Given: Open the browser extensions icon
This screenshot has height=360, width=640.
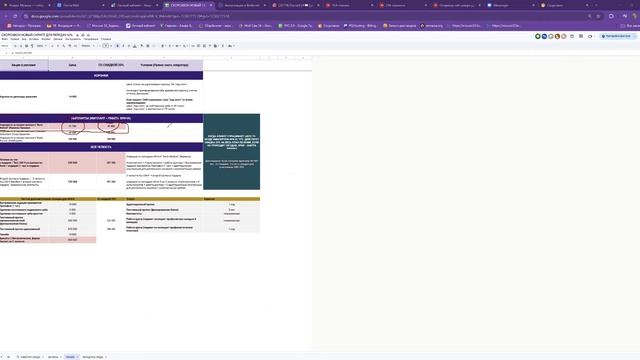Looking at the screenshot, I should coord(611,16).
